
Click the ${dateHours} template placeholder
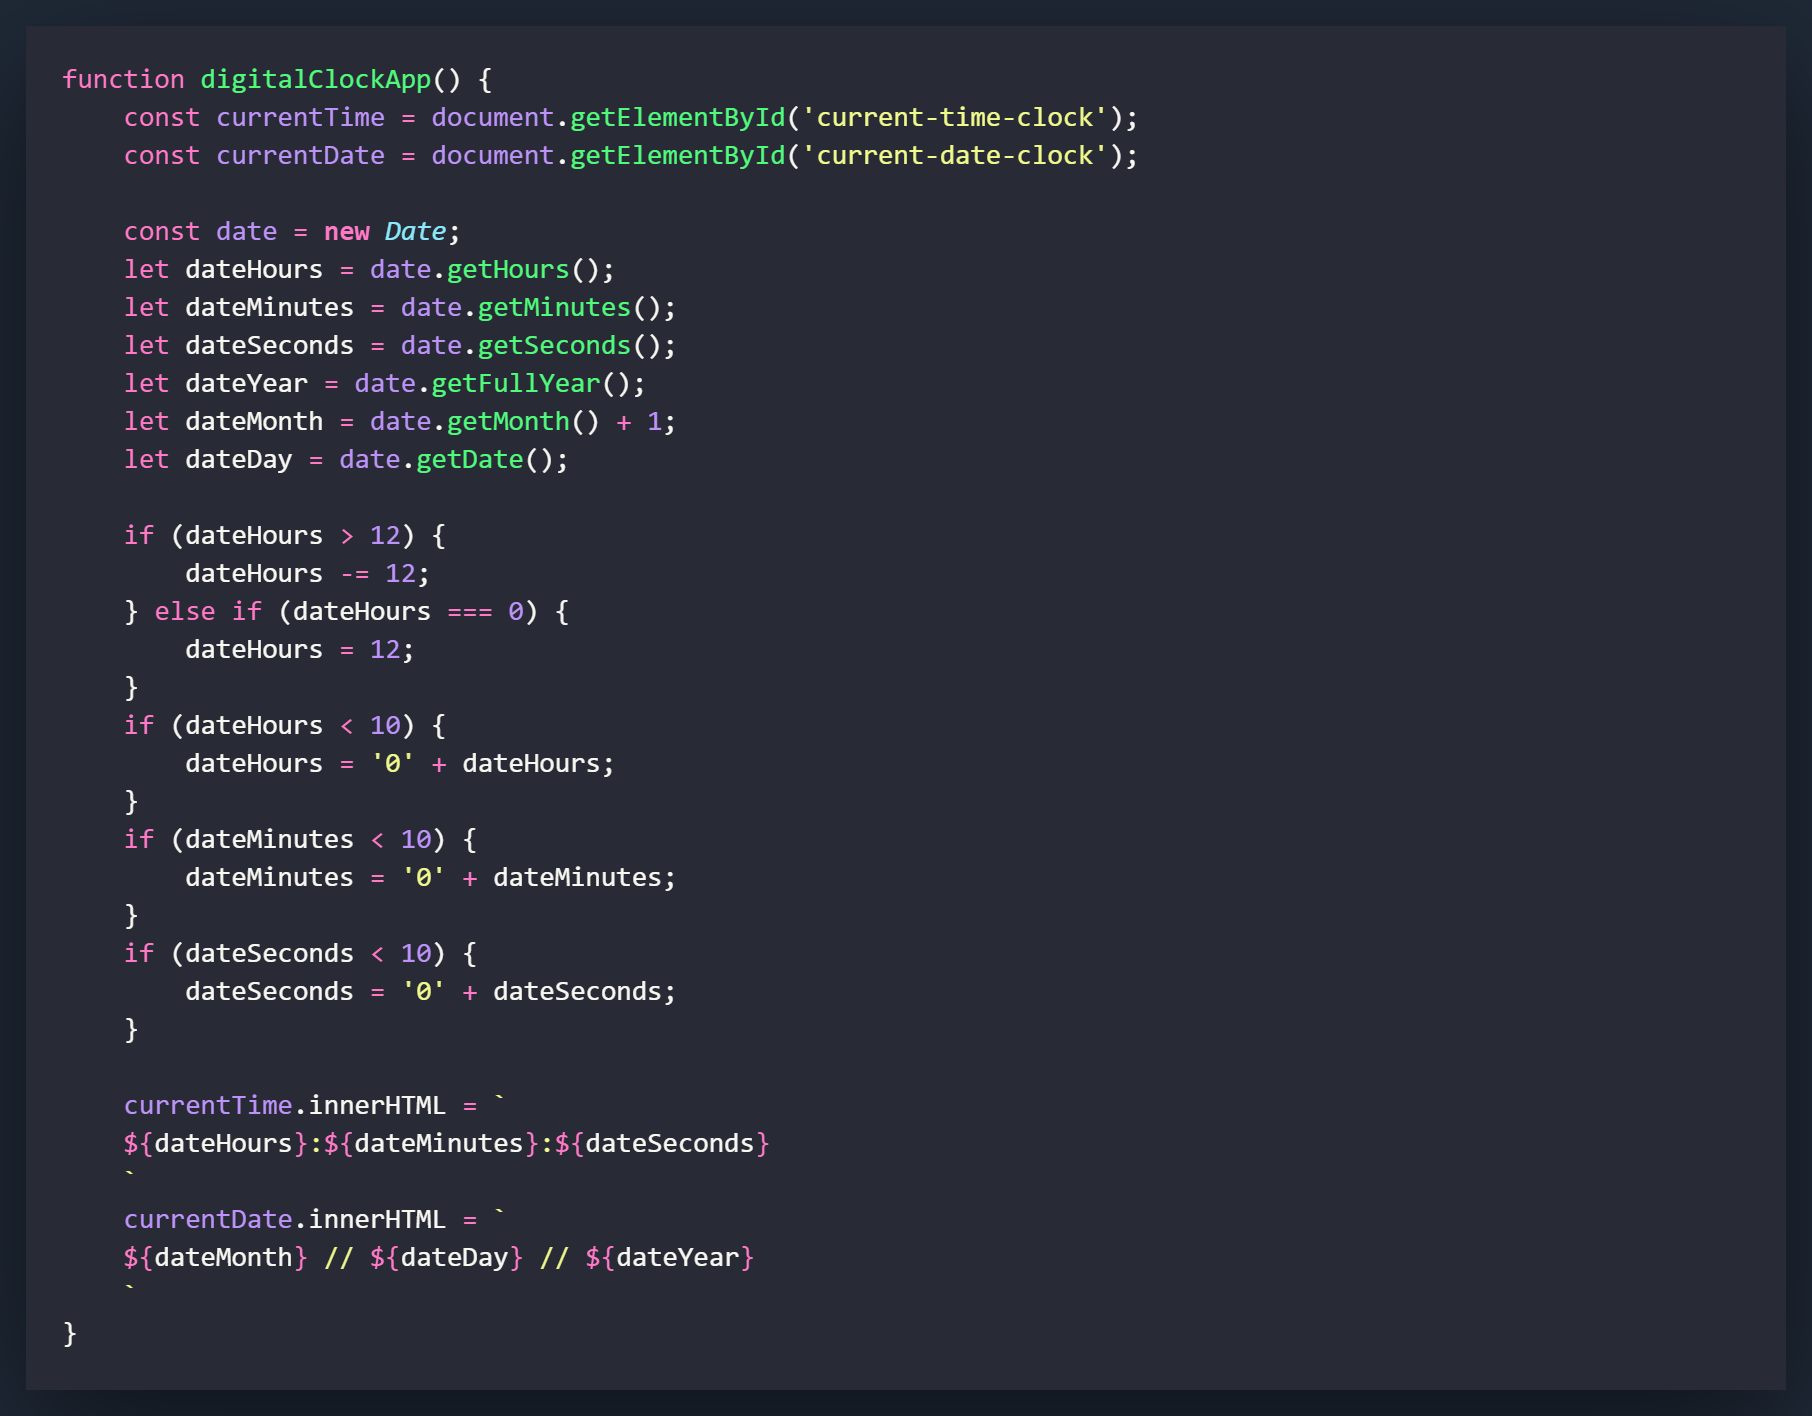[216, 1144]
